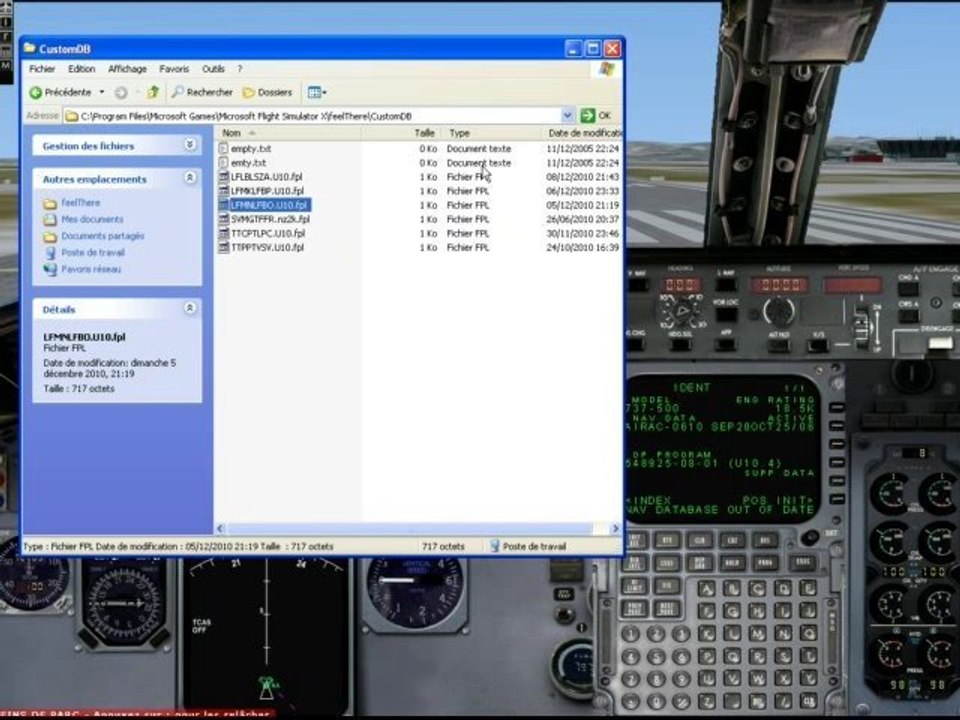Sort files by Nom column
The image size is (960, 720).
coord(288,133)
